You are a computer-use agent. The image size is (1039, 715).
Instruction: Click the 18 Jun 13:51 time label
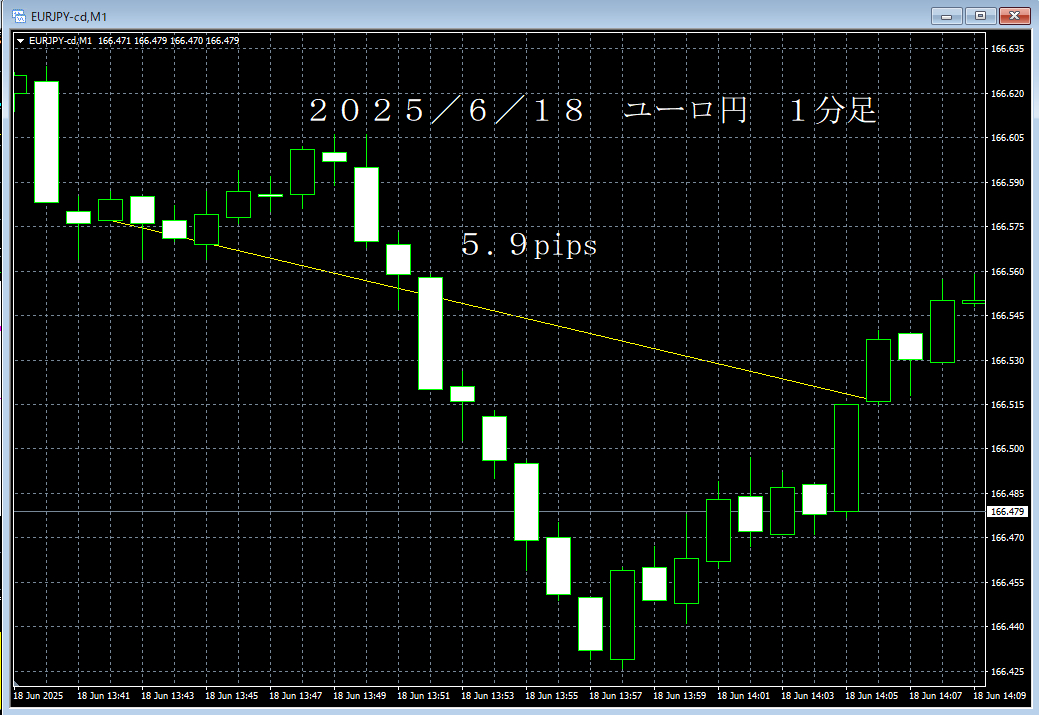click(x=423, y=696)
